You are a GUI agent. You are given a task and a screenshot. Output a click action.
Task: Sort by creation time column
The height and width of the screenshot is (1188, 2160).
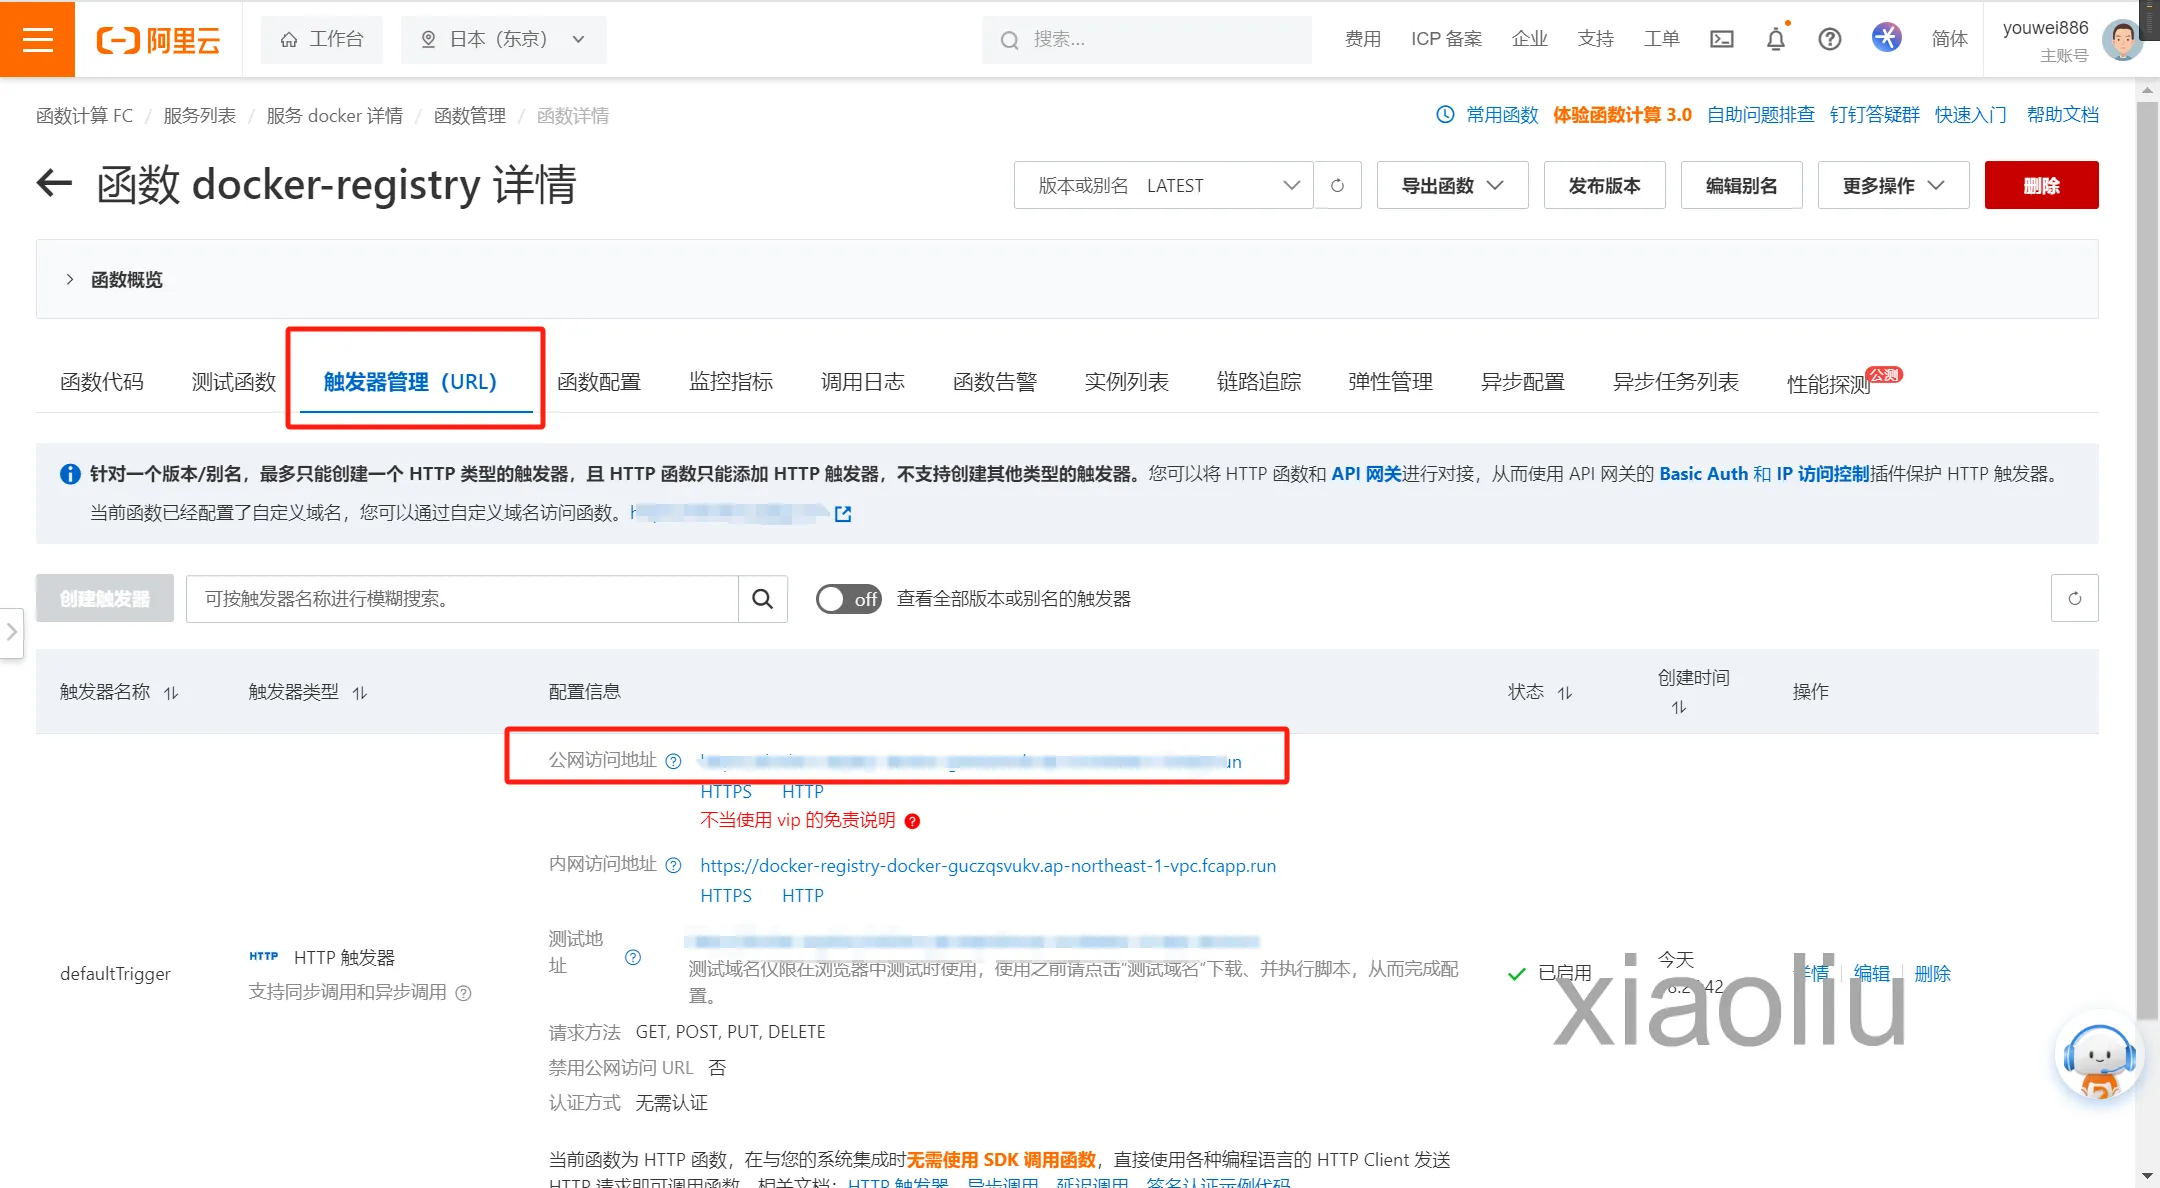tap(1678, 707)
